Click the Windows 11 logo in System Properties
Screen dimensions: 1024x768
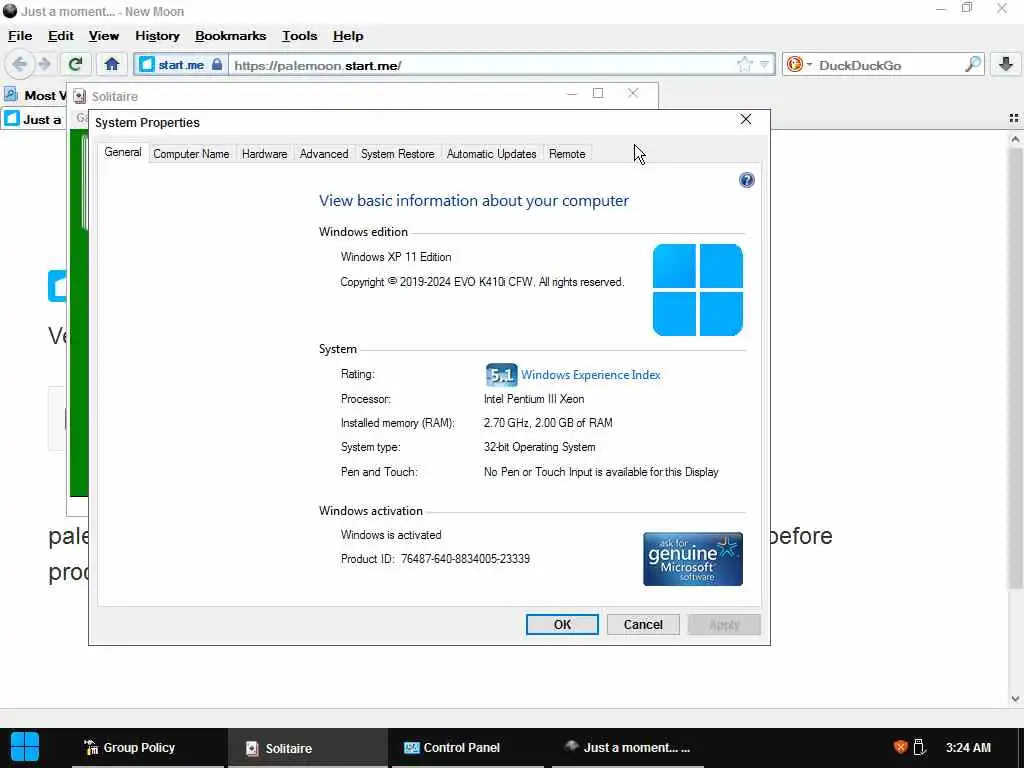click(x=697, y=290)
